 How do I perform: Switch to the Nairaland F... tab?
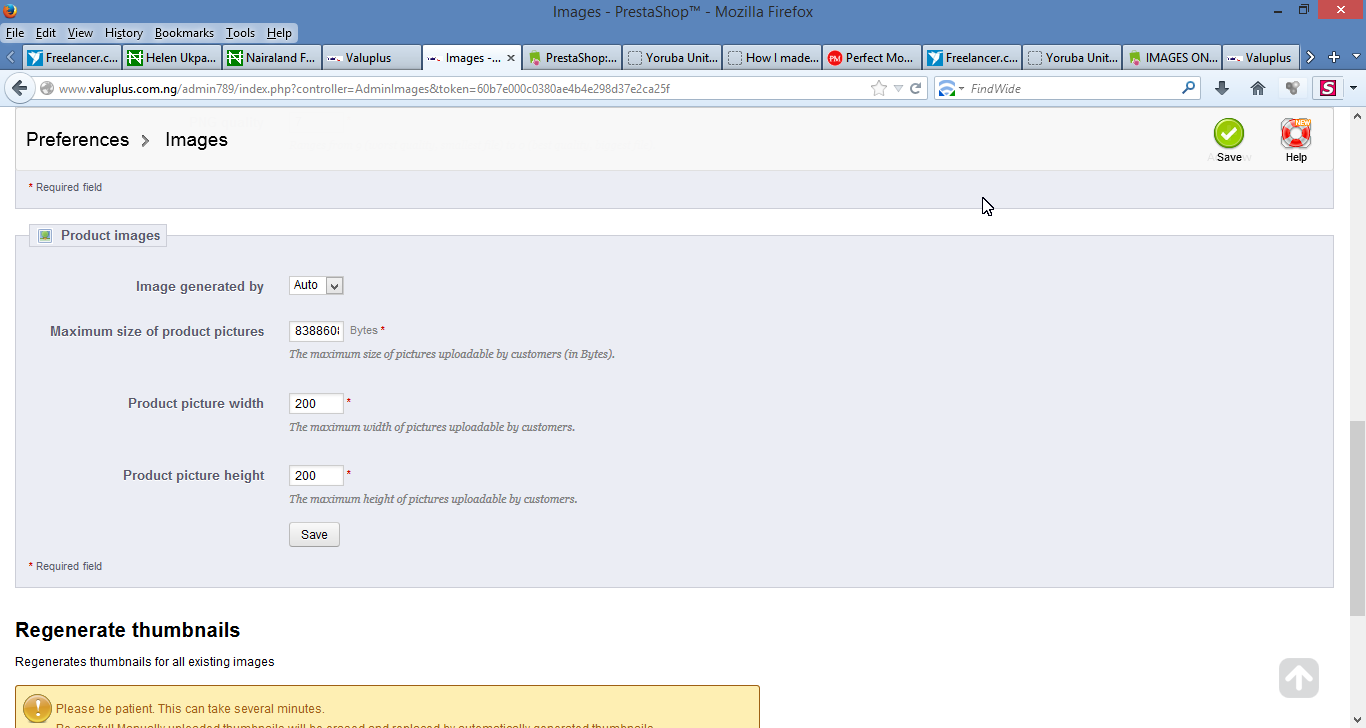(272, 58)
